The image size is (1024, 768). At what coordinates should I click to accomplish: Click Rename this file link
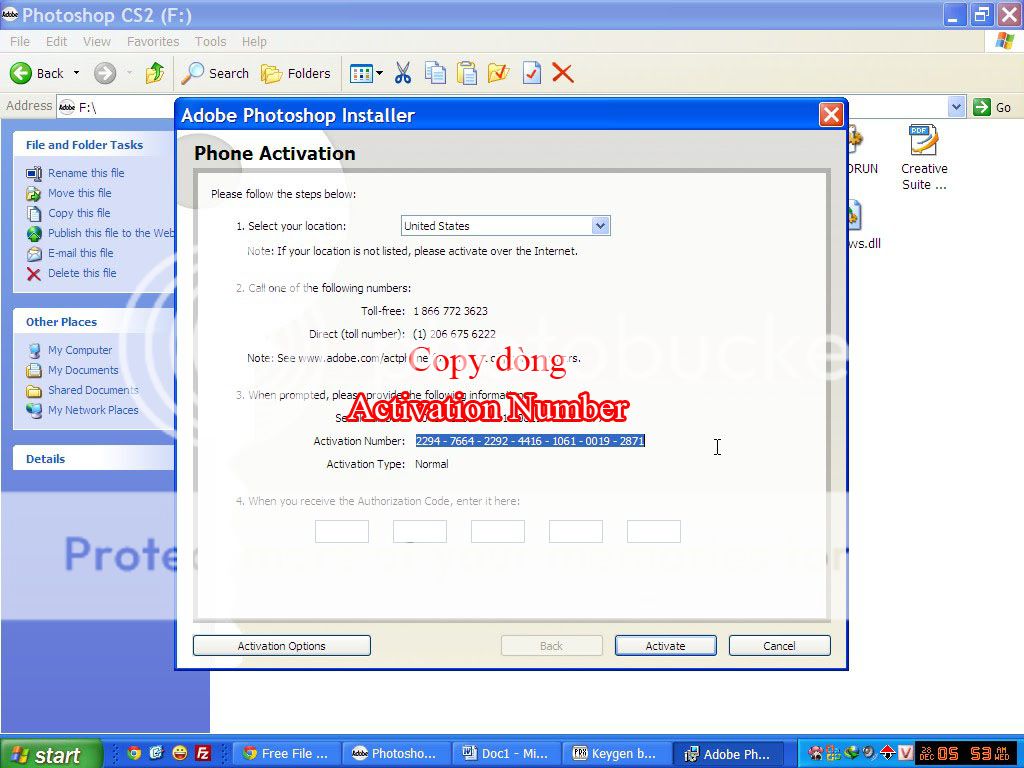(86, 173)
